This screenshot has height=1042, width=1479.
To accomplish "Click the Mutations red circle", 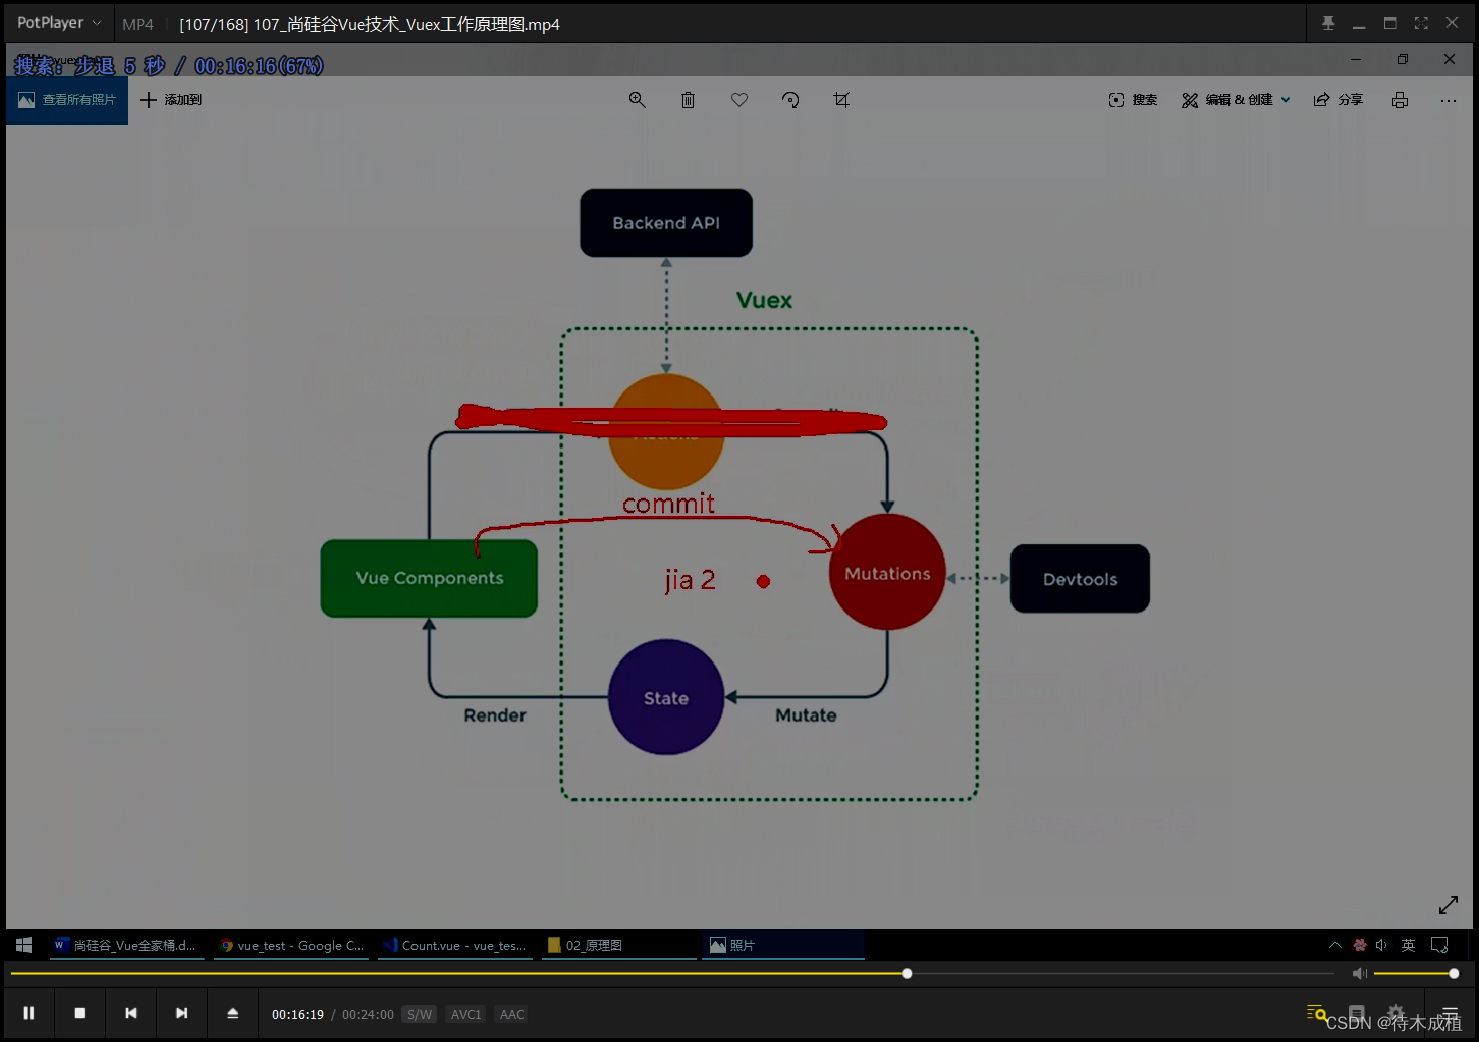I will [x=887, y=572].
